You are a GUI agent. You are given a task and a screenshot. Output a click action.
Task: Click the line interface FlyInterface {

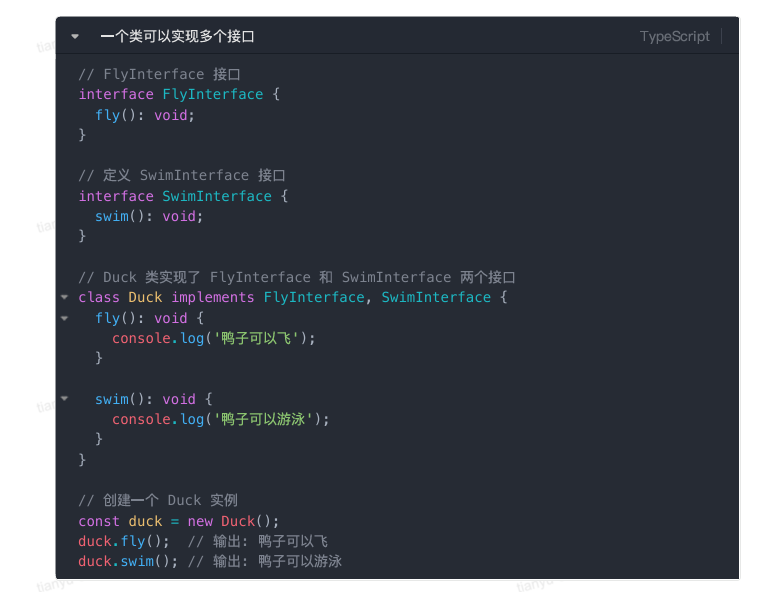[x=179, y=94]
